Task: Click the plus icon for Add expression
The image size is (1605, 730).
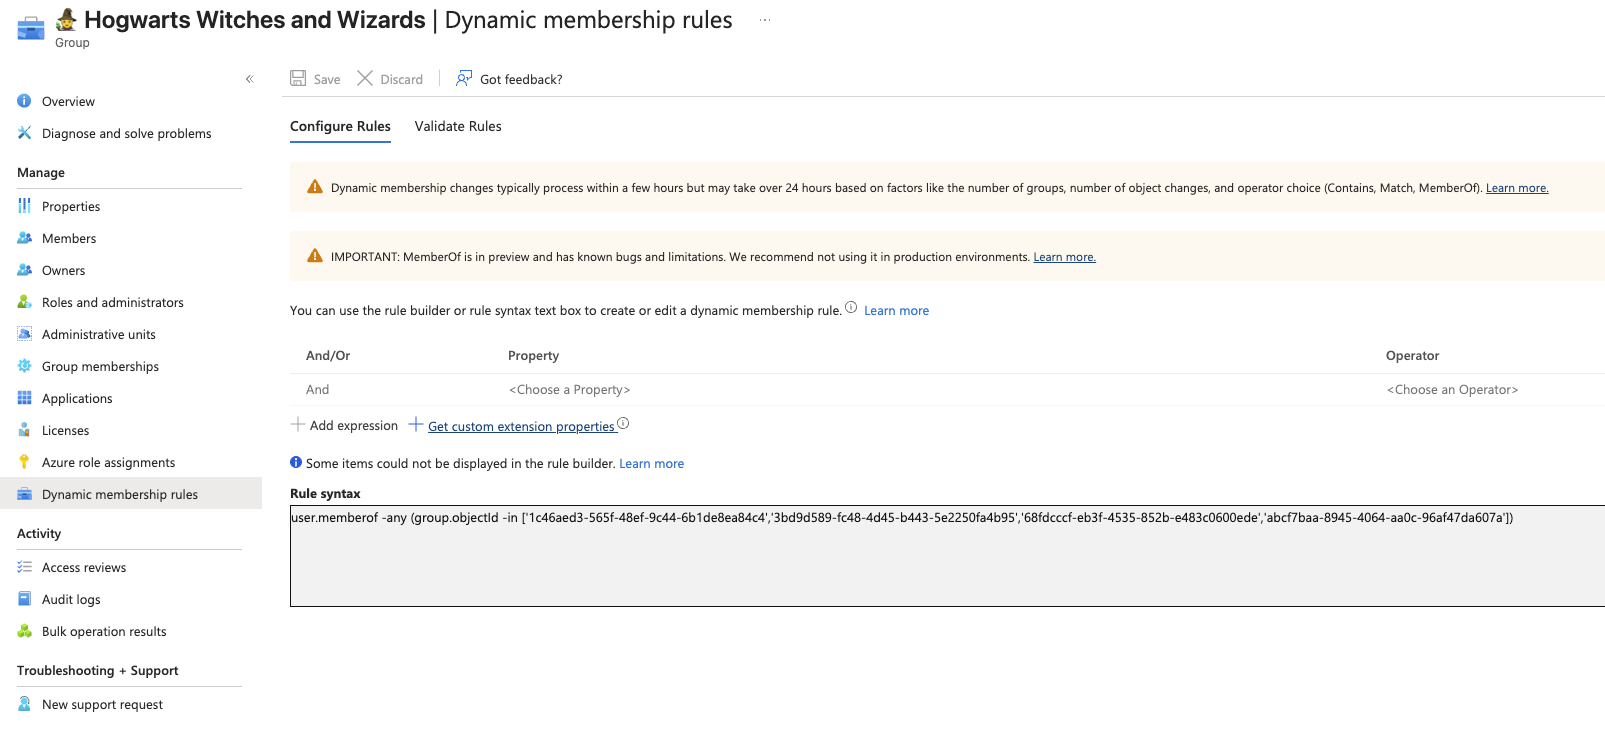Action: coord(298,424)
